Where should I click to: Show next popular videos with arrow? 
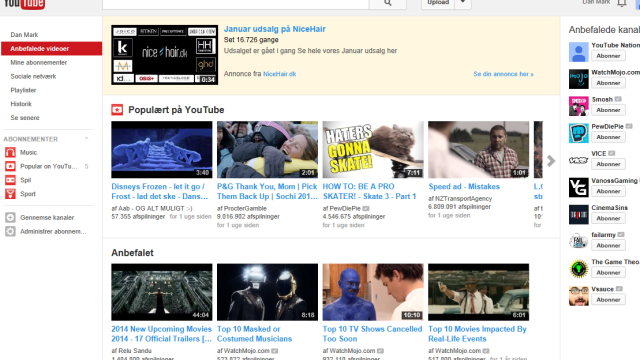[x=551, y=161]
